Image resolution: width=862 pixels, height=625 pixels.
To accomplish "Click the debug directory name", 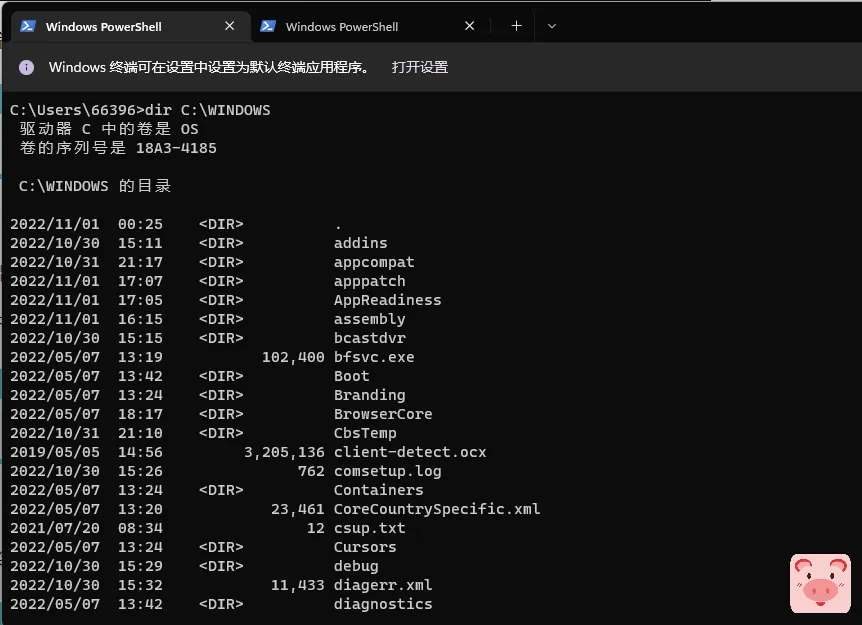I will pyautogui.click(x=356, y=566).
